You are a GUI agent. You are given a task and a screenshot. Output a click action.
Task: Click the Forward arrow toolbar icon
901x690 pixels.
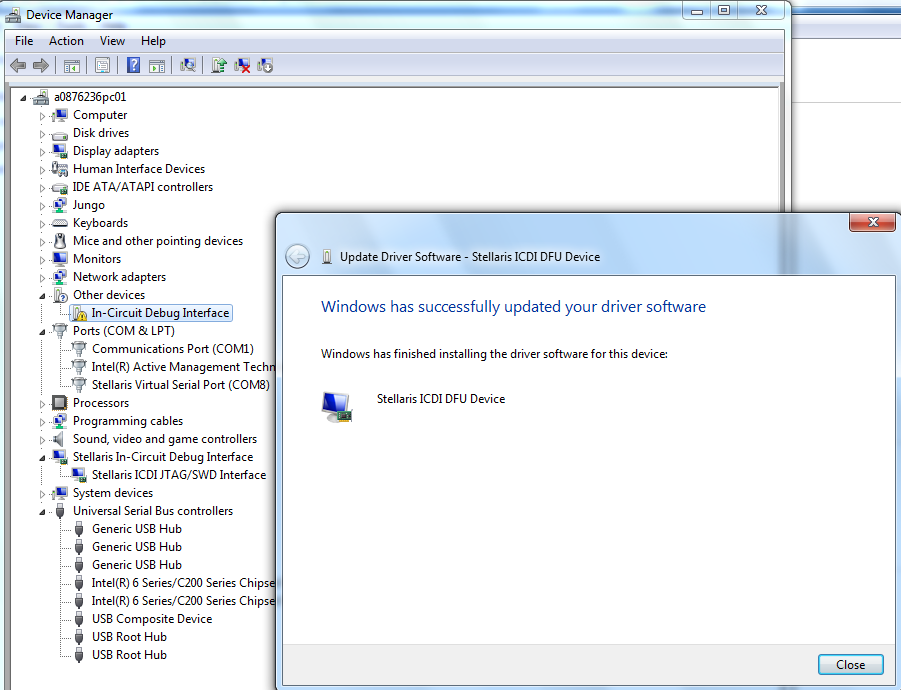41,65
